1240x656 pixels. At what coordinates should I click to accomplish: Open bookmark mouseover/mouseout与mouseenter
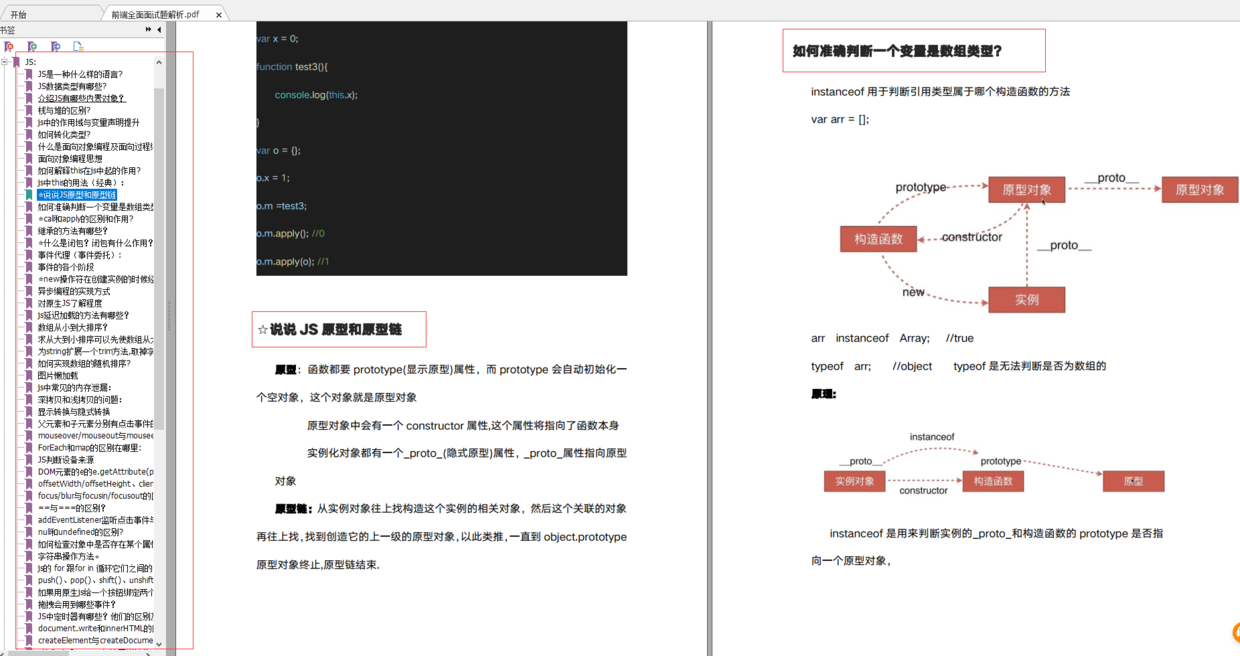[x=96, y=436]
